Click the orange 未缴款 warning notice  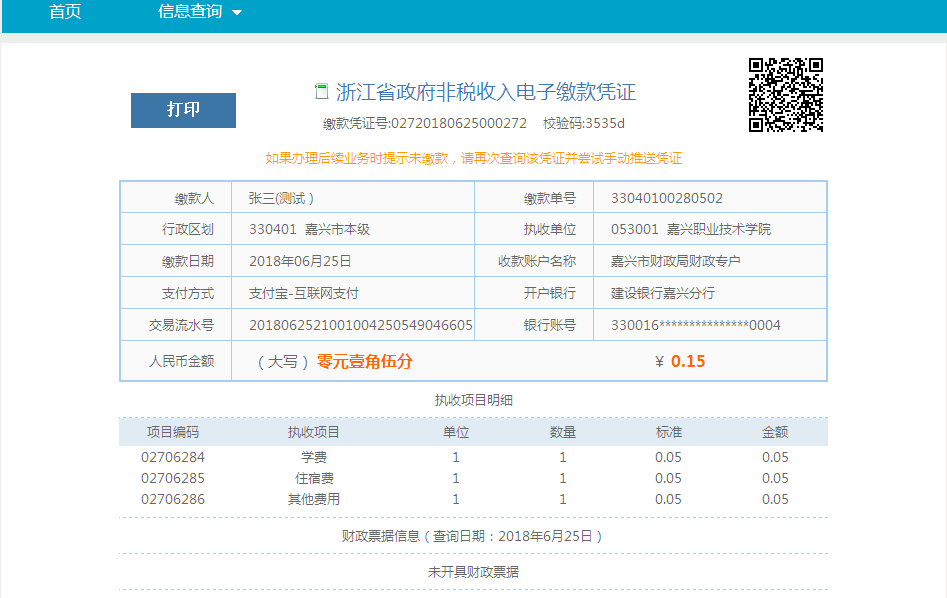click(473, 158)
